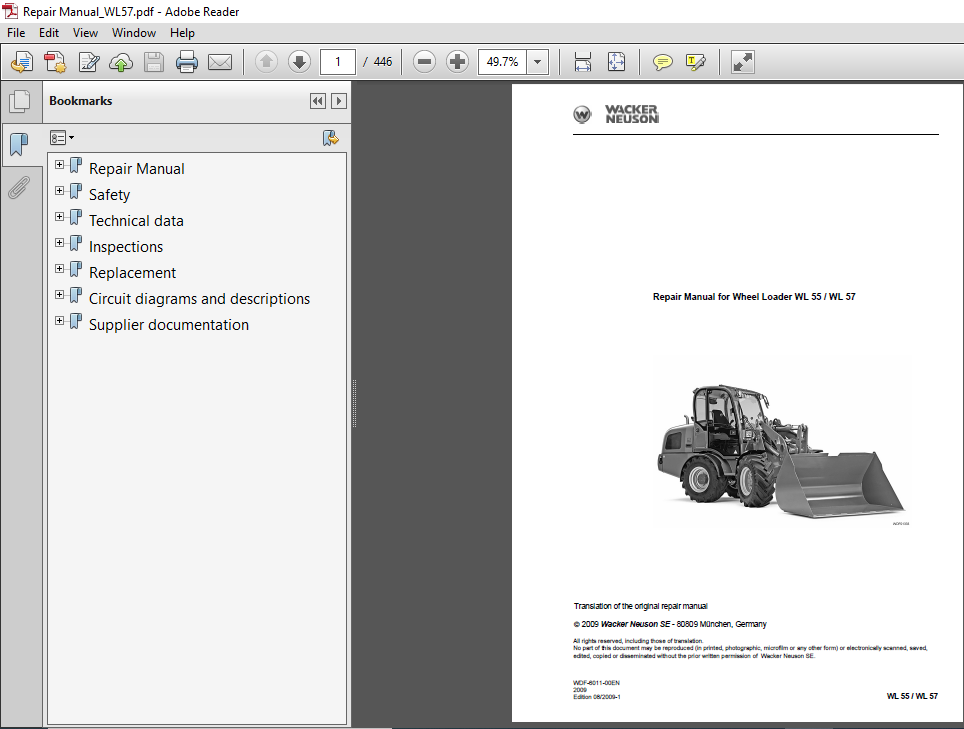Click the '/ 446' total pages text
The image size is (964, 729).
(x=377, y=62)
